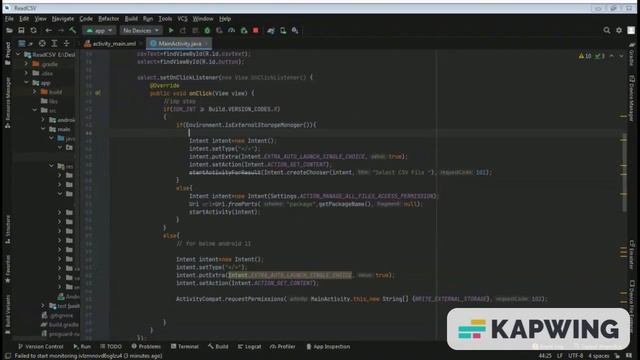Open the Device Manager toolbar icon
The image size is (640, 360).
coord(283,31)
